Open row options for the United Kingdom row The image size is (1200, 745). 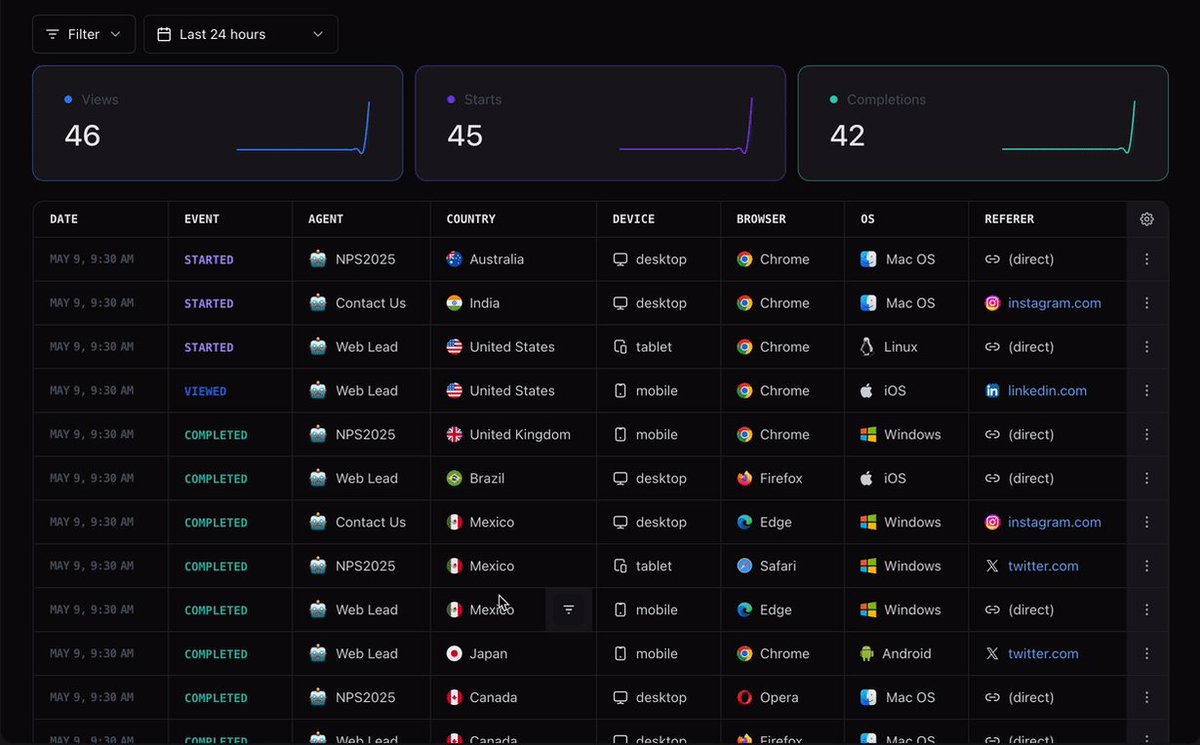[1147, 435]
